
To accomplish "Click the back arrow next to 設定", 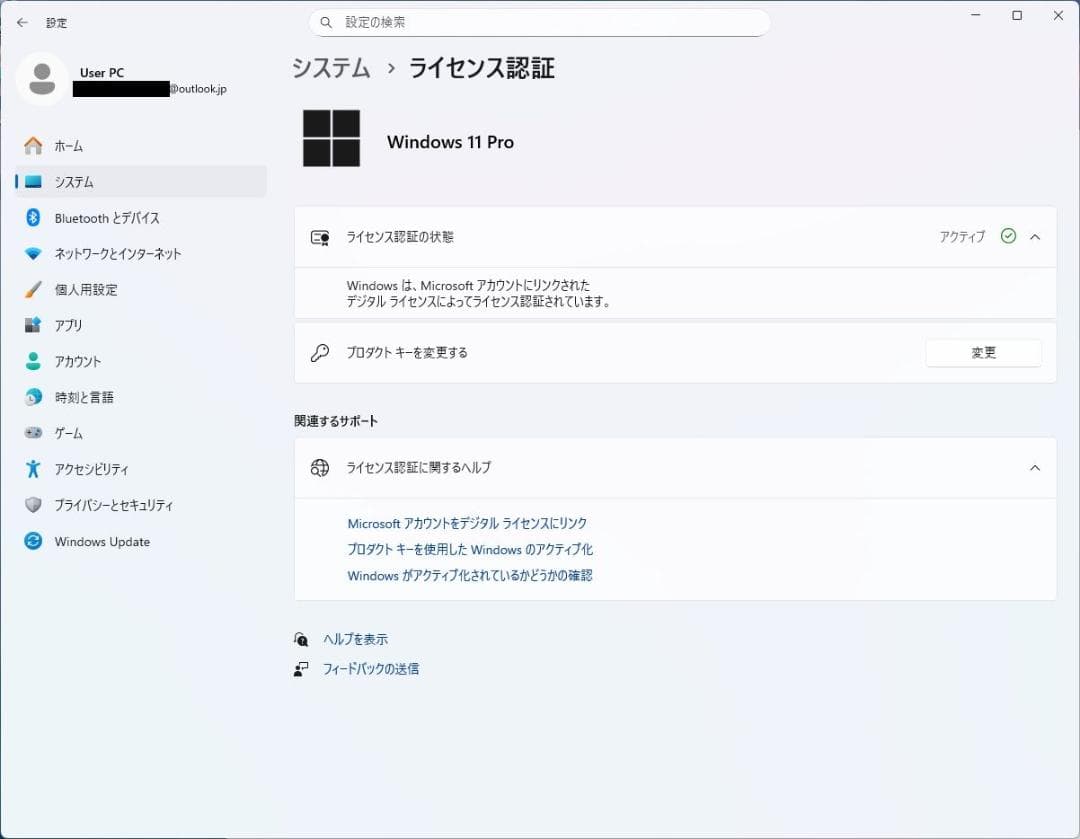I will tap(21, 22).
